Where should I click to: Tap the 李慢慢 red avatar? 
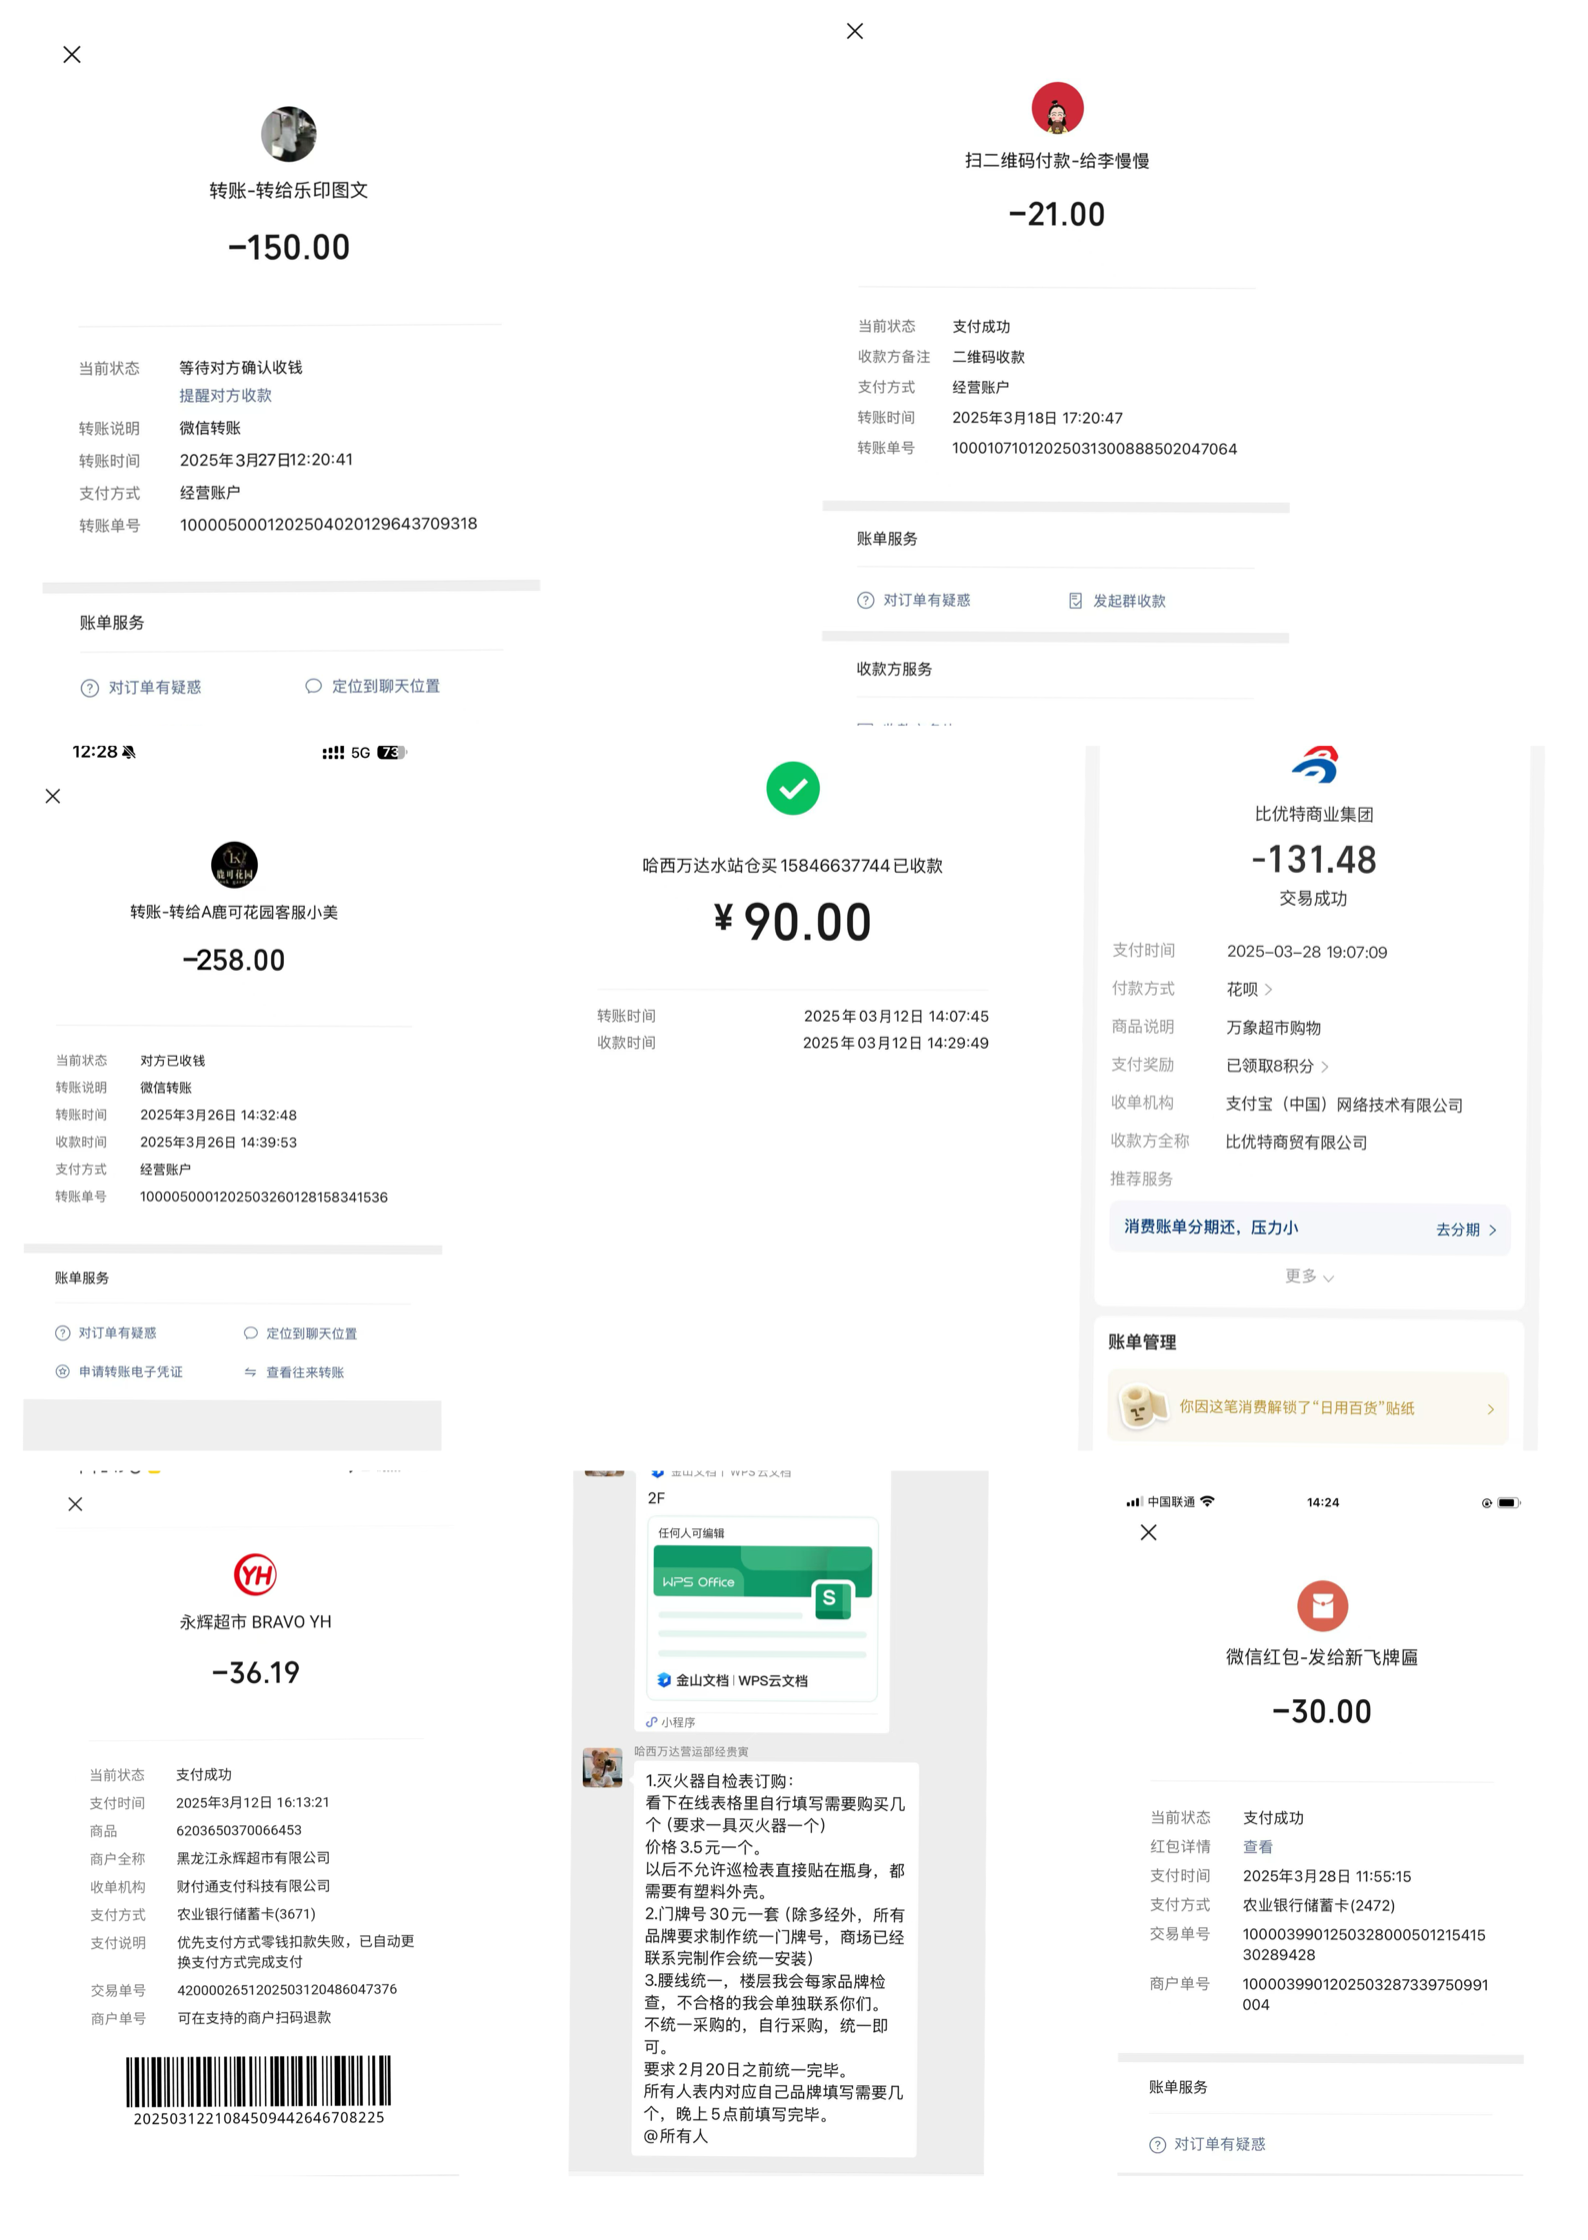(x=1057, y=108)
